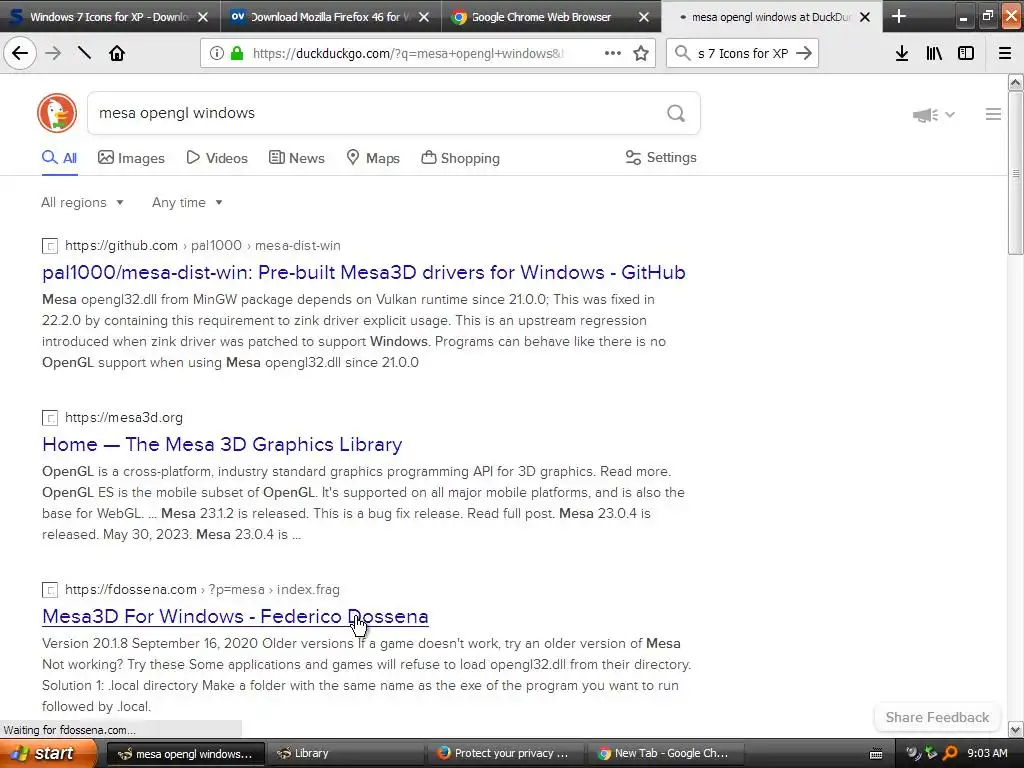This screenshot has height=768, width=1024.
Task: Open a new tab with plus button
Action: (899, 16)
